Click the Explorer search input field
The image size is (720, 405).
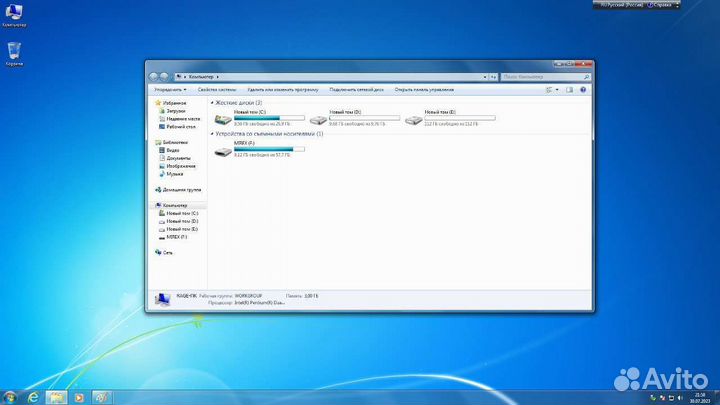pyautogui.click(x=547, y=76)
